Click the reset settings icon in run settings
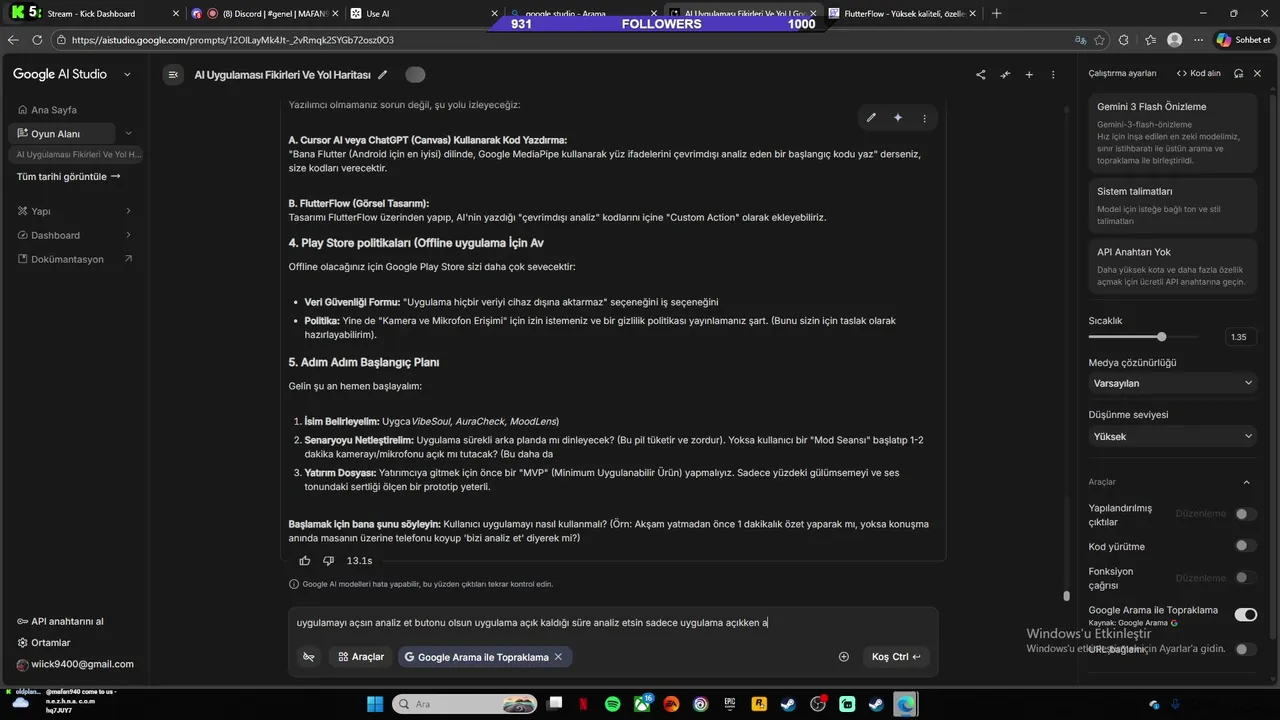The image size is (1280, 720). pyautogui.click(x=1238, y=73)
